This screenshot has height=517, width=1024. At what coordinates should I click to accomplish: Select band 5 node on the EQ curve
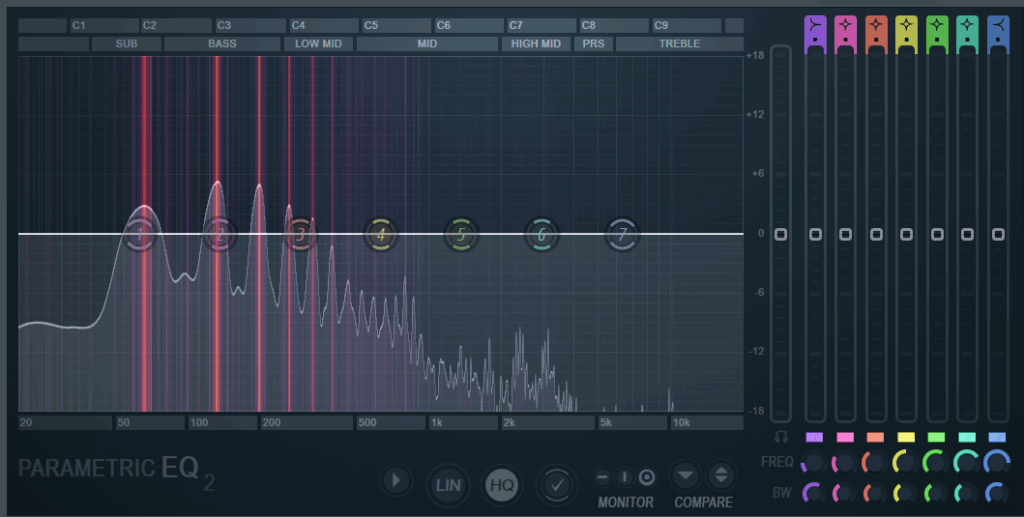pyautogui.click(x=461, y=235)
